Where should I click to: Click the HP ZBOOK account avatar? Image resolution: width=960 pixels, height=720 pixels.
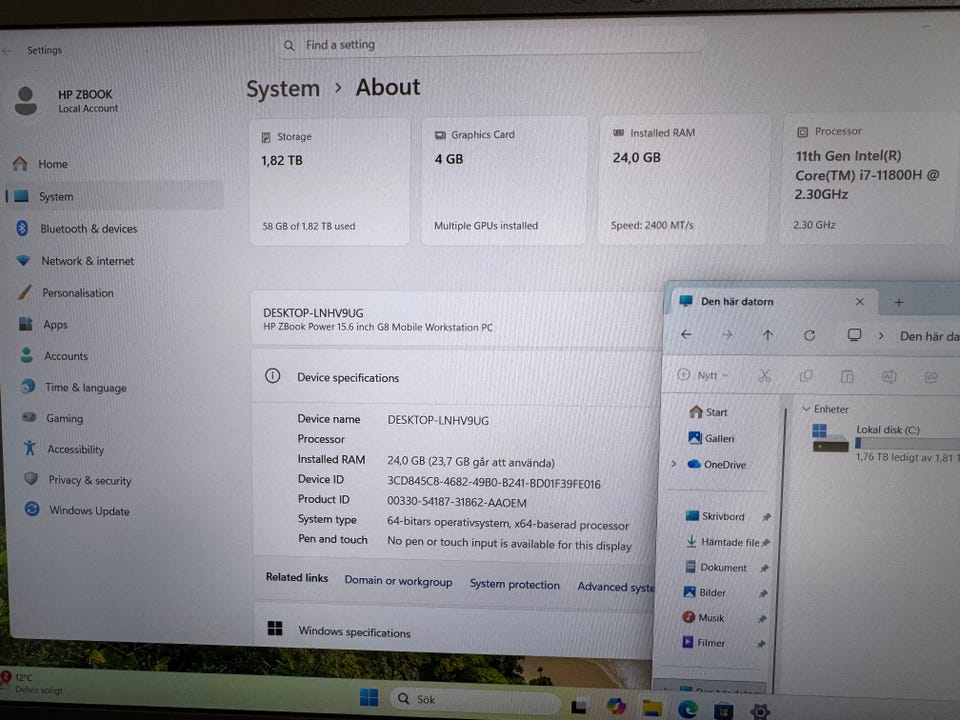(x=26, y=101)
